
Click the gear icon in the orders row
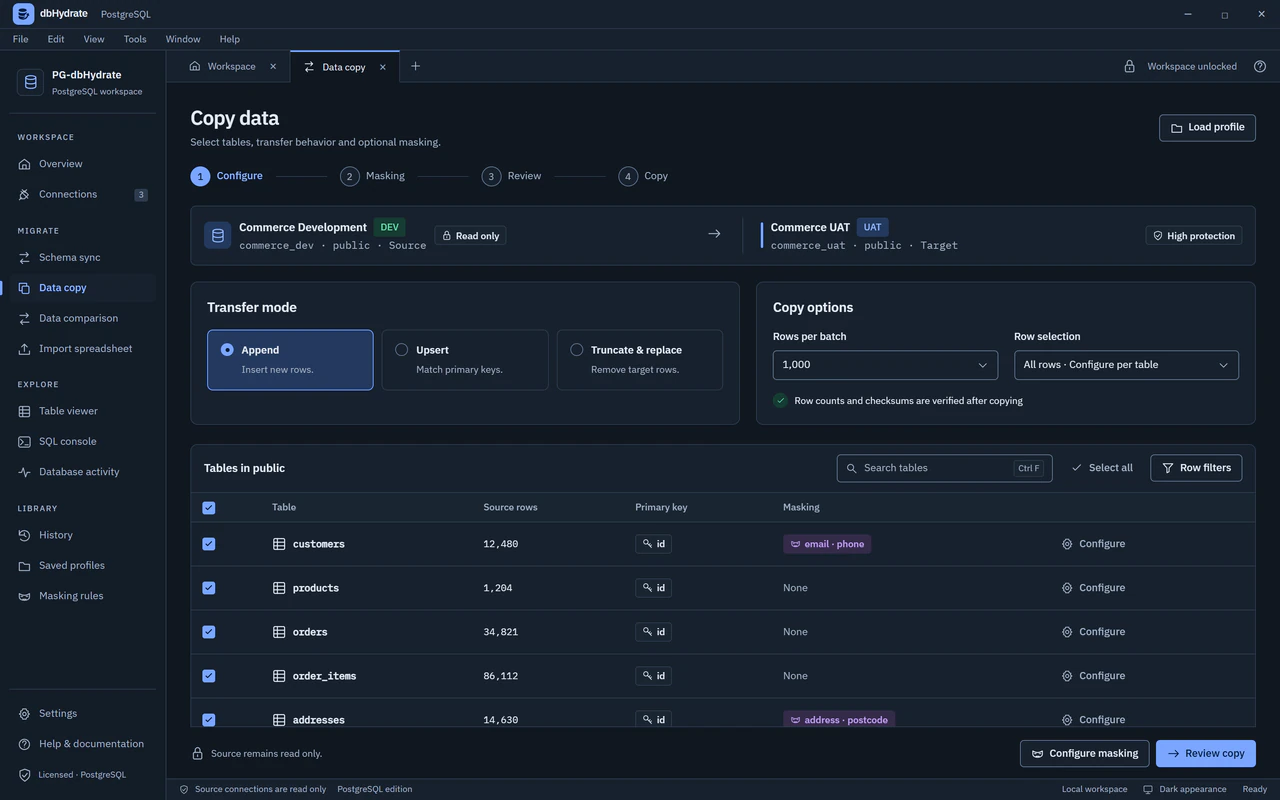tap(1067, 632)
